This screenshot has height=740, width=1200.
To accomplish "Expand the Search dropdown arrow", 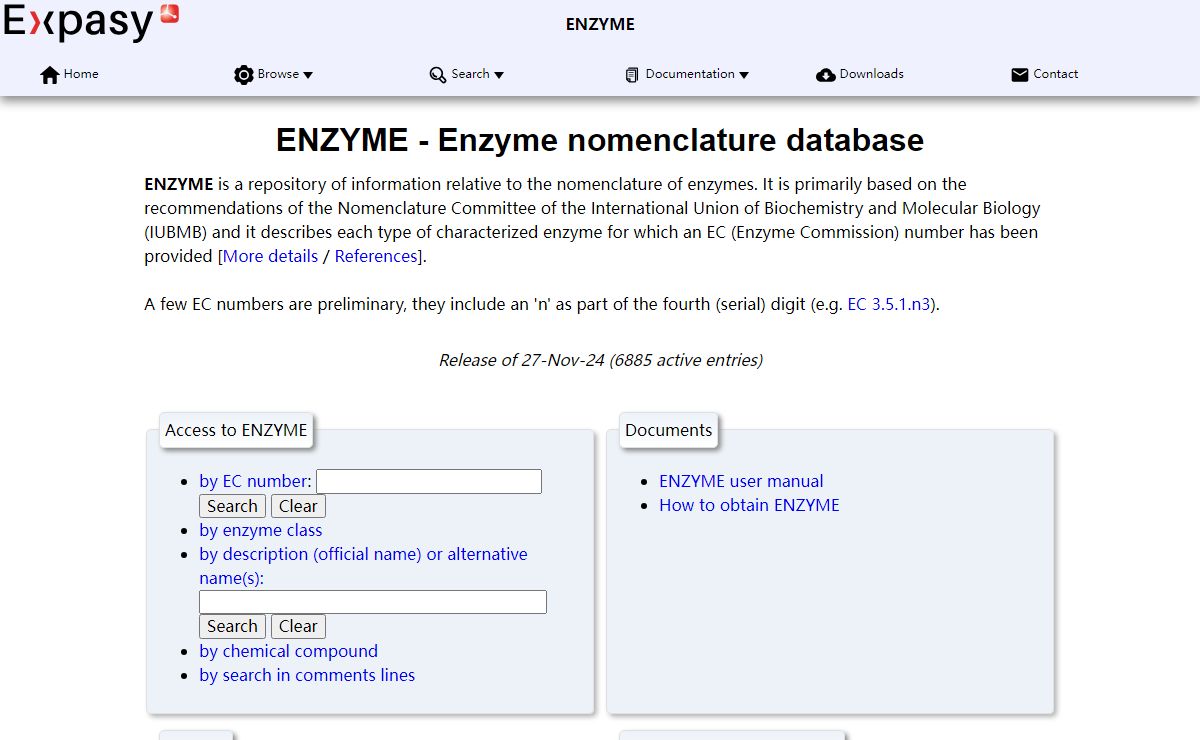I will (499, 75).
